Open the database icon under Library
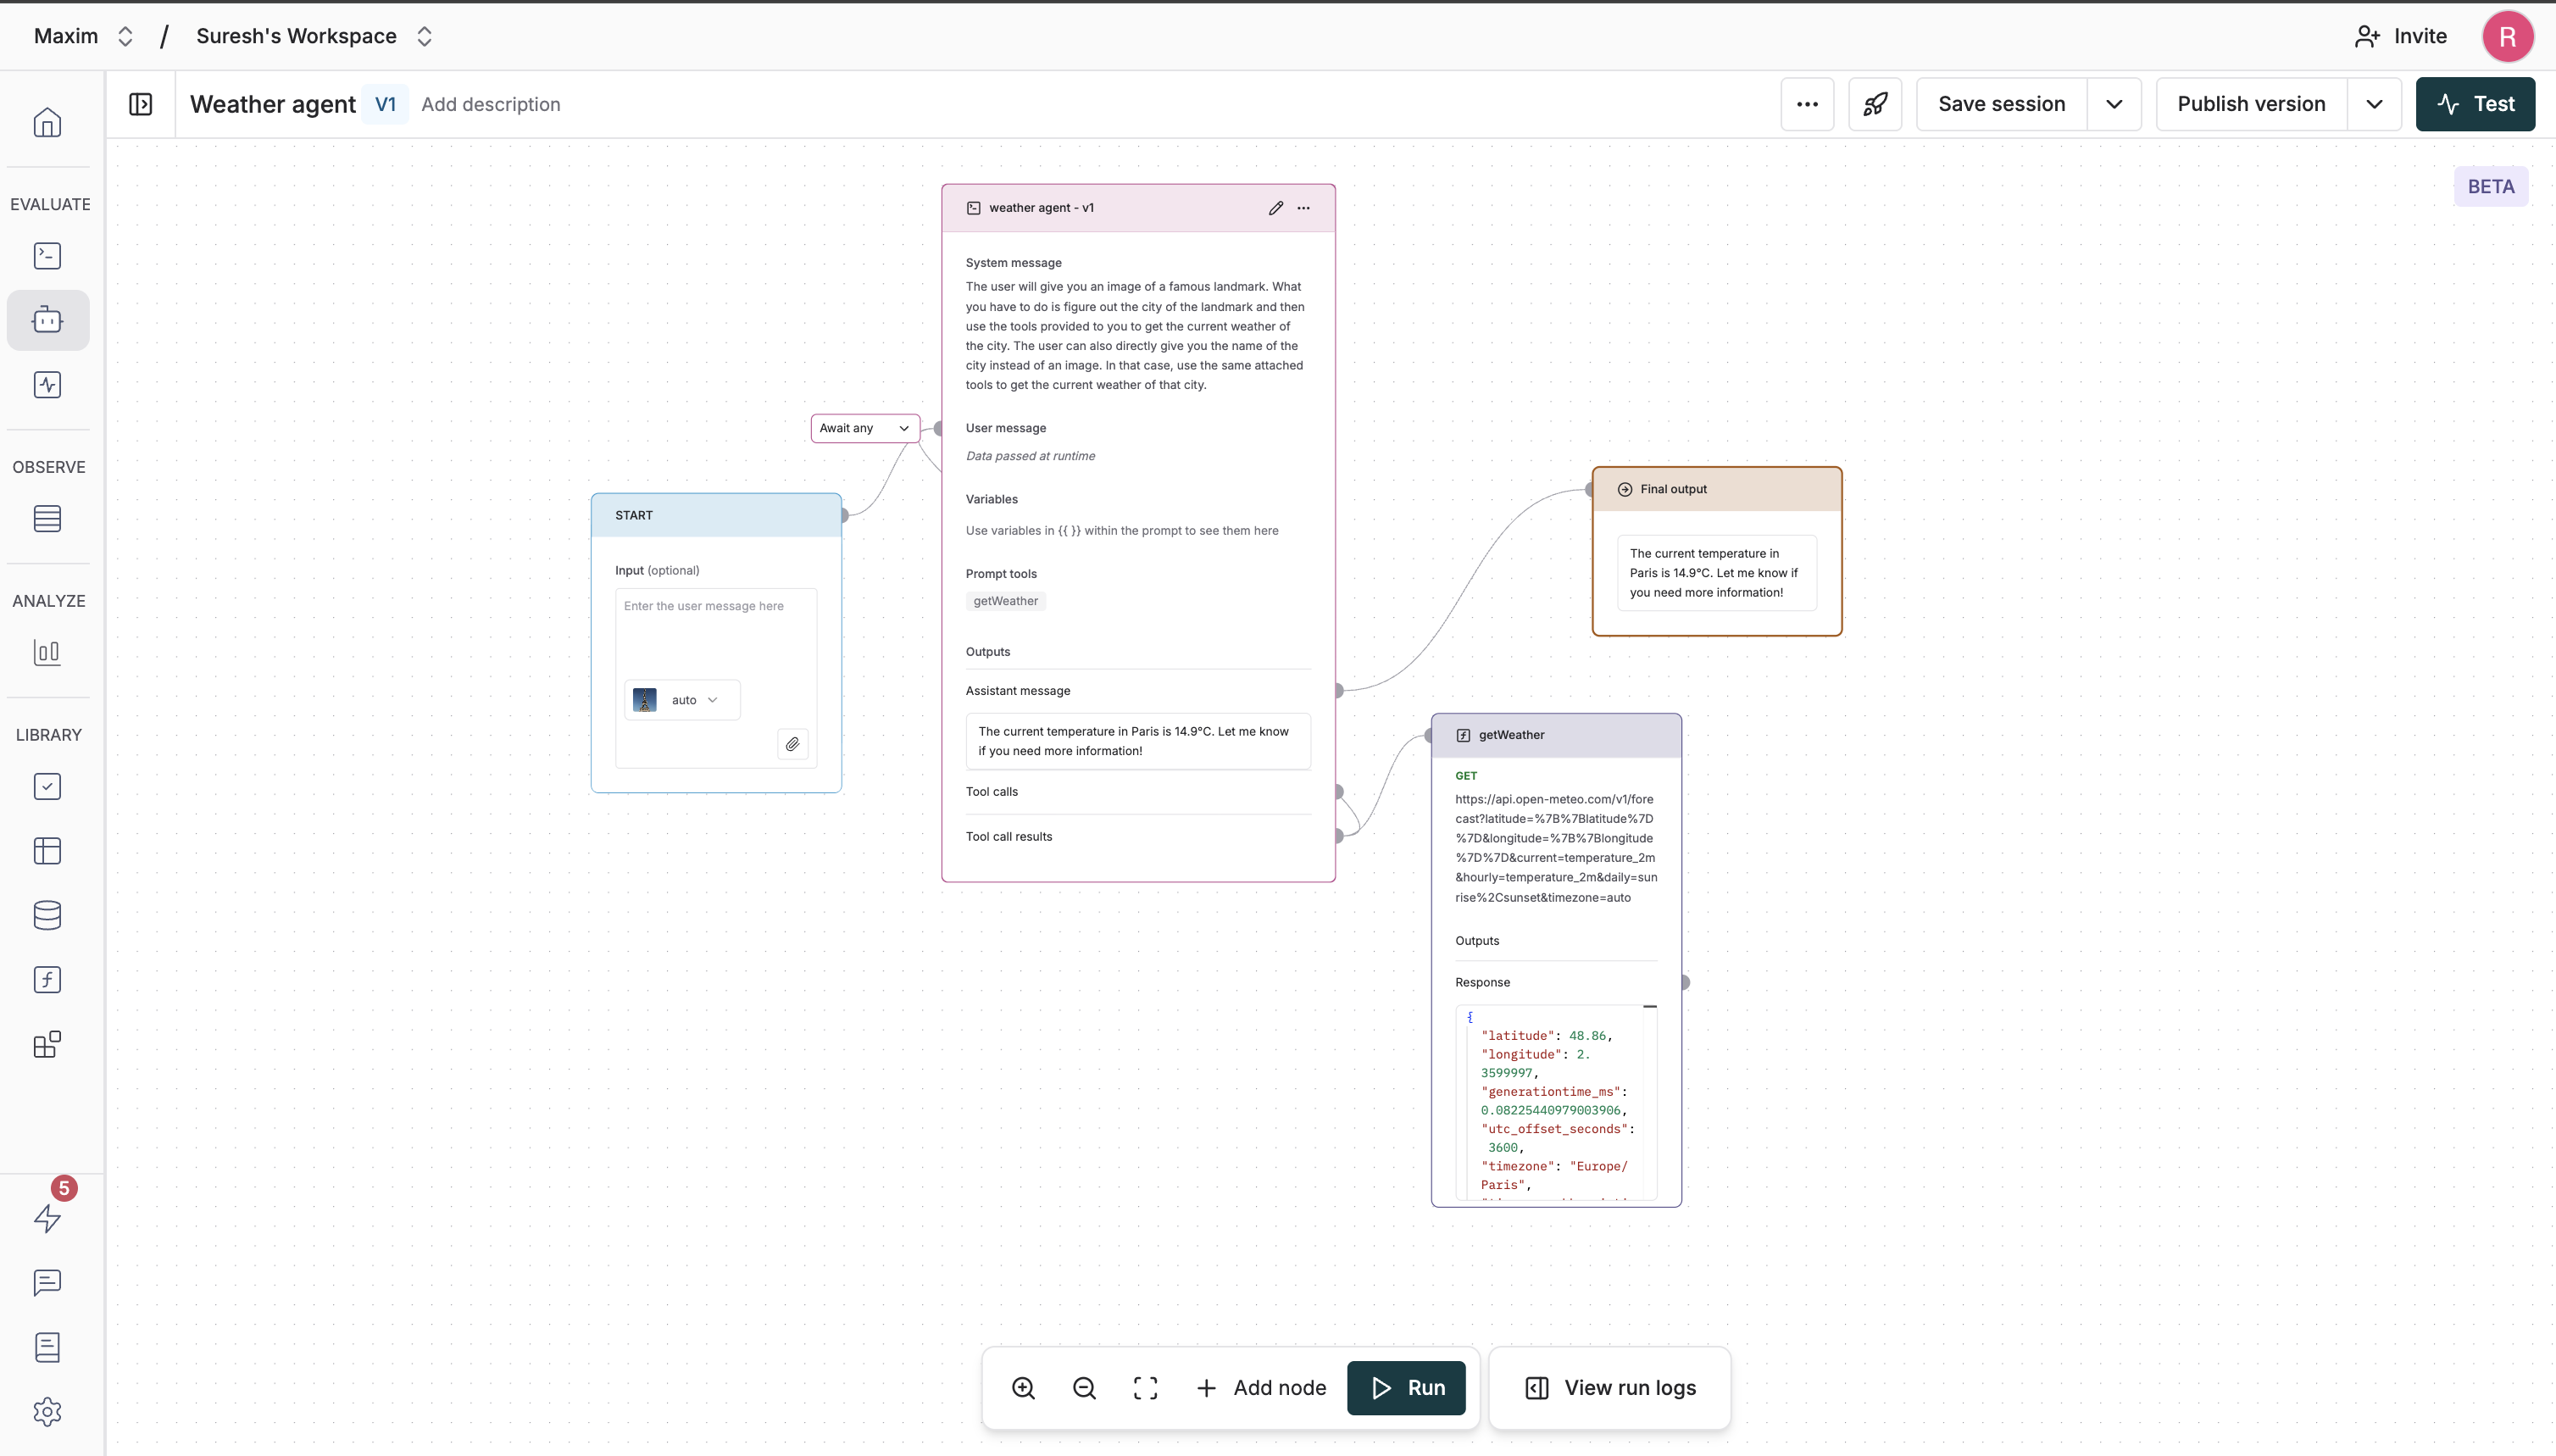This screenshot has width=2556, height=1456. [x=47, y=915]
